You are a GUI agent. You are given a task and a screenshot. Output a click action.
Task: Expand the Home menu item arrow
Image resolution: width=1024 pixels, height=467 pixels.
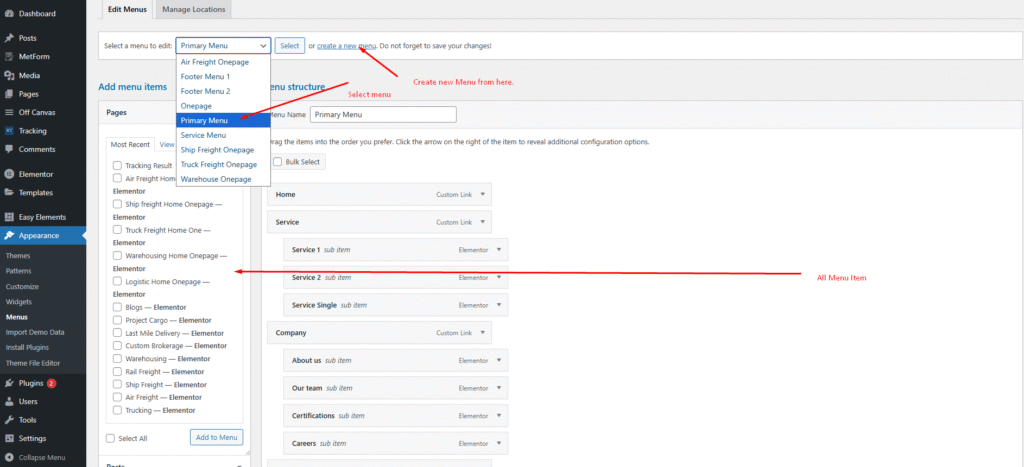[483, 194]
